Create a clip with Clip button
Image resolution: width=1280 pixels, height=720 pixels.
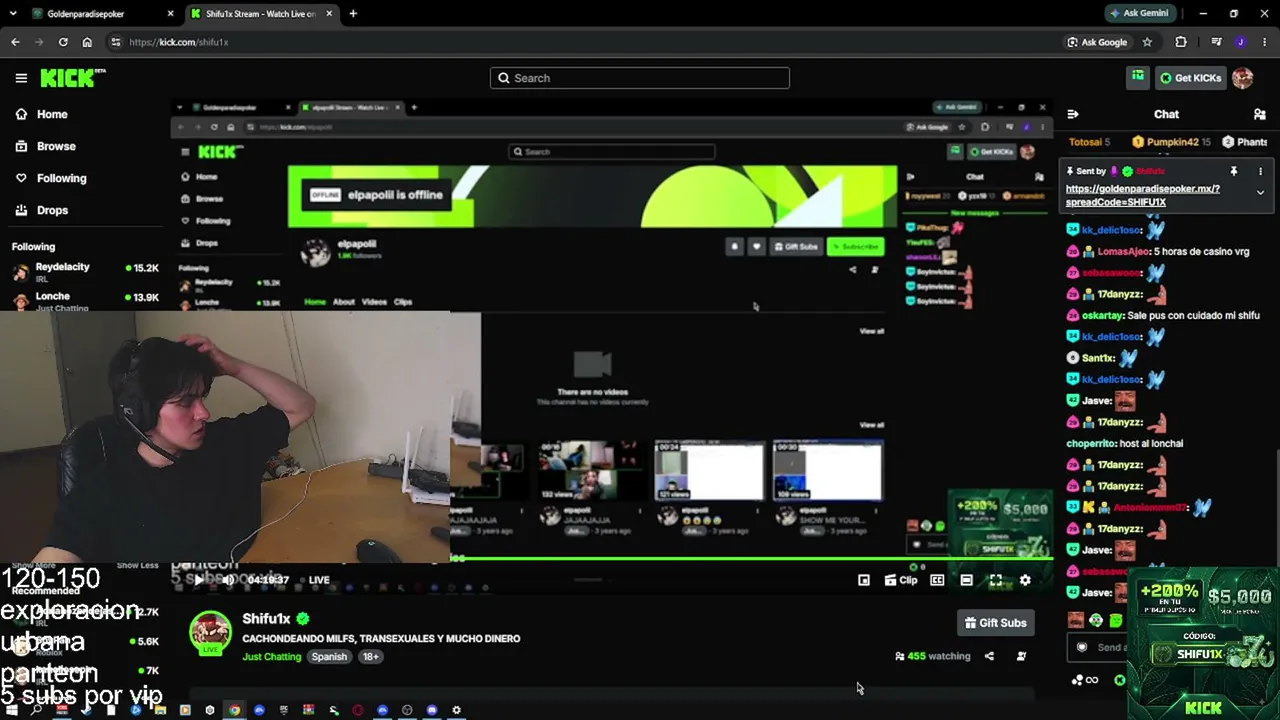tap(901, 580)
